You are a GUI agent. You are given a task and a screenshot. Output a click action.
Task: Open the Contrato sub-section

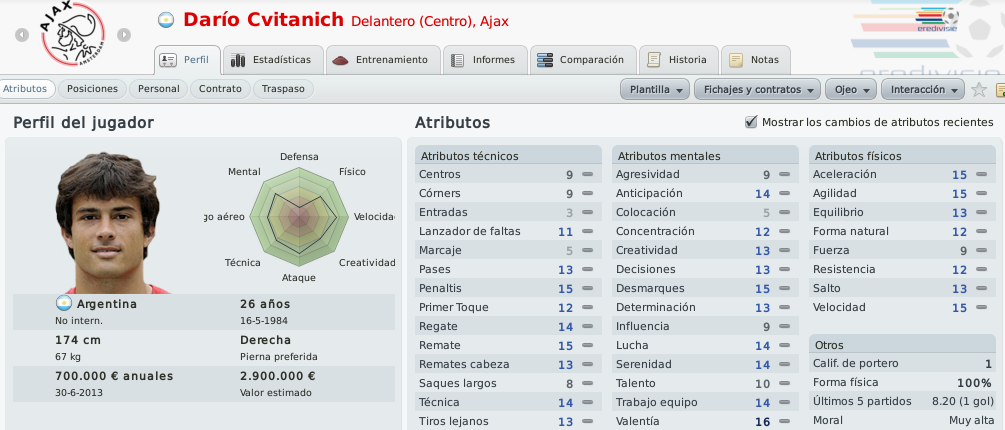click(220, 89)
